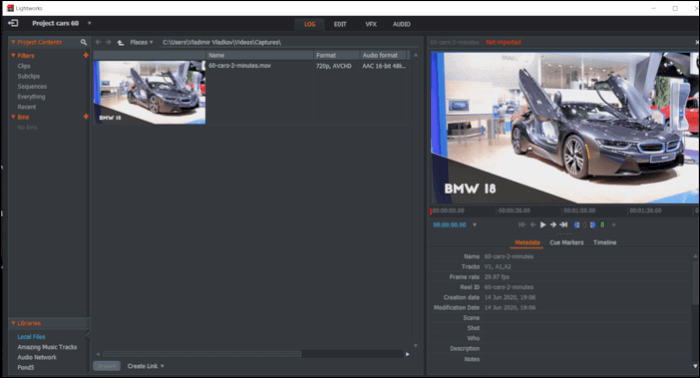Click the blue timecode 00:00:00.00 field
The width and height of the screenshot is (700, 378).
click(x=450, y=225)
